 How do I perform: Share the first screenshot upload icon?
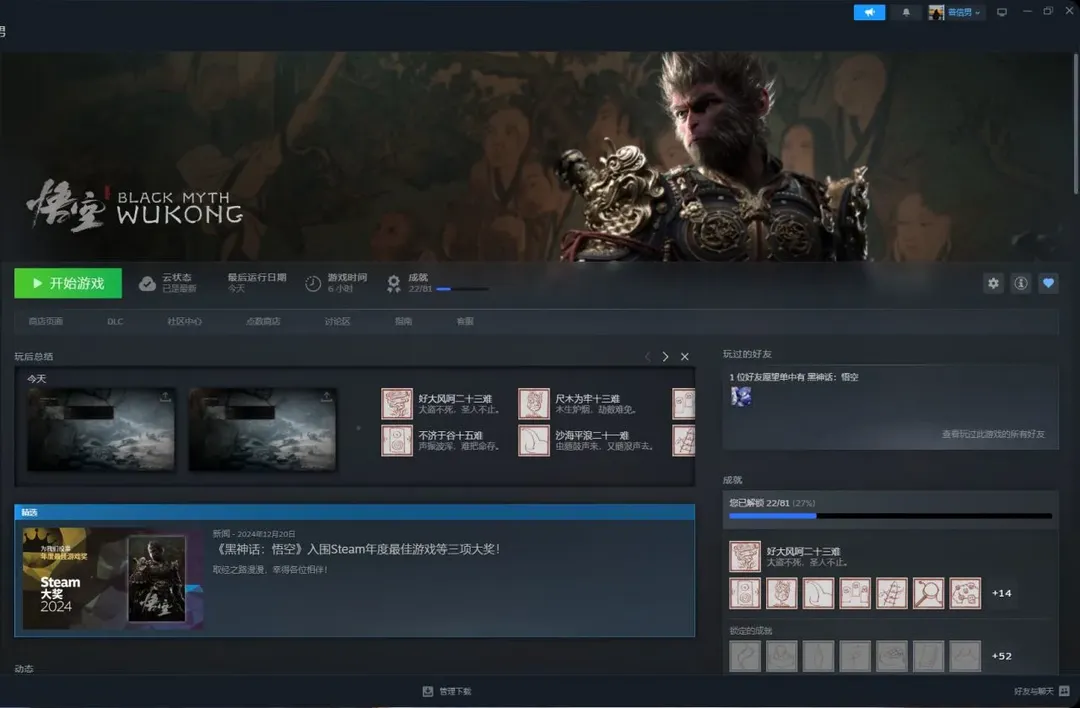[165, 397]
